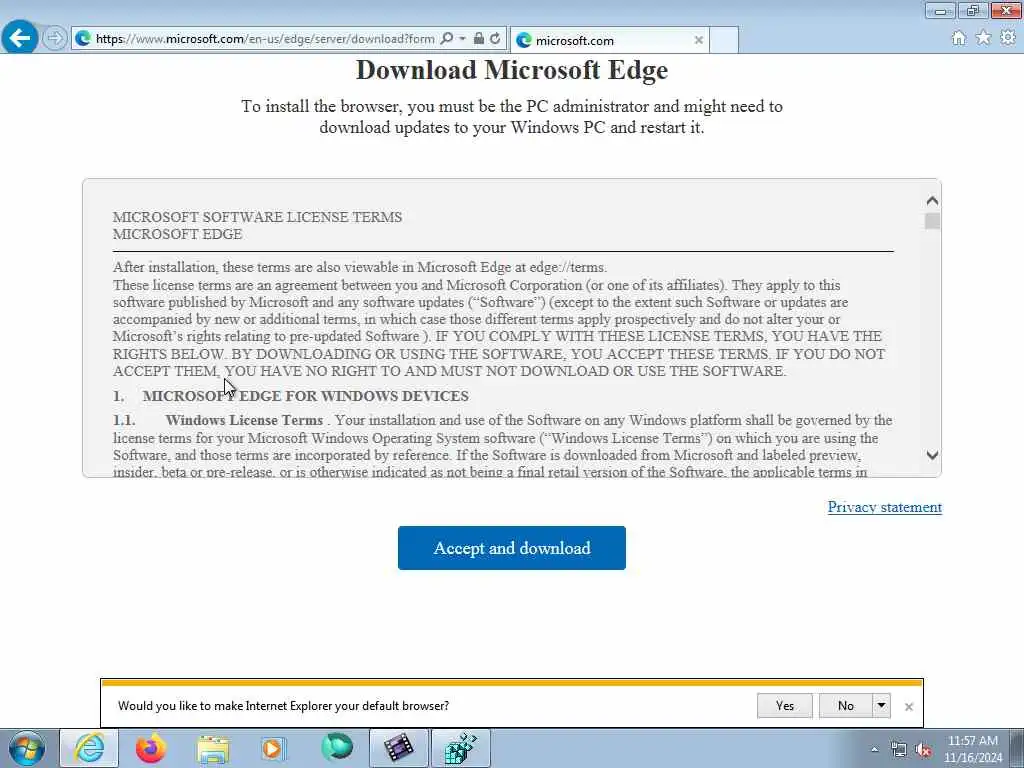
Task: Click Yes on default browser prompt
Action: pyautogui.click(x=784, y=705)
